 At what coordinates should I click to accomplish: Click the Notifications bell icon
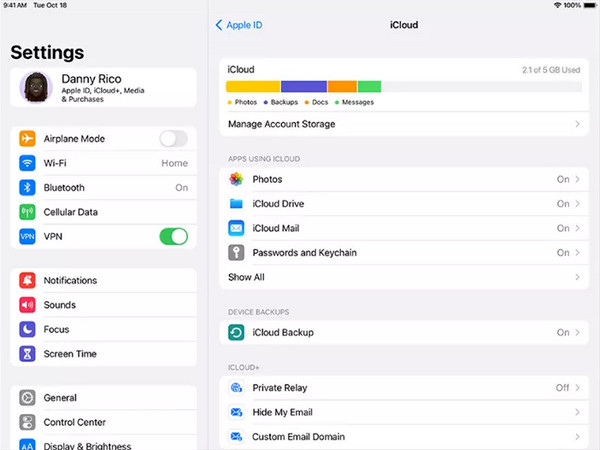pos(27,280)
